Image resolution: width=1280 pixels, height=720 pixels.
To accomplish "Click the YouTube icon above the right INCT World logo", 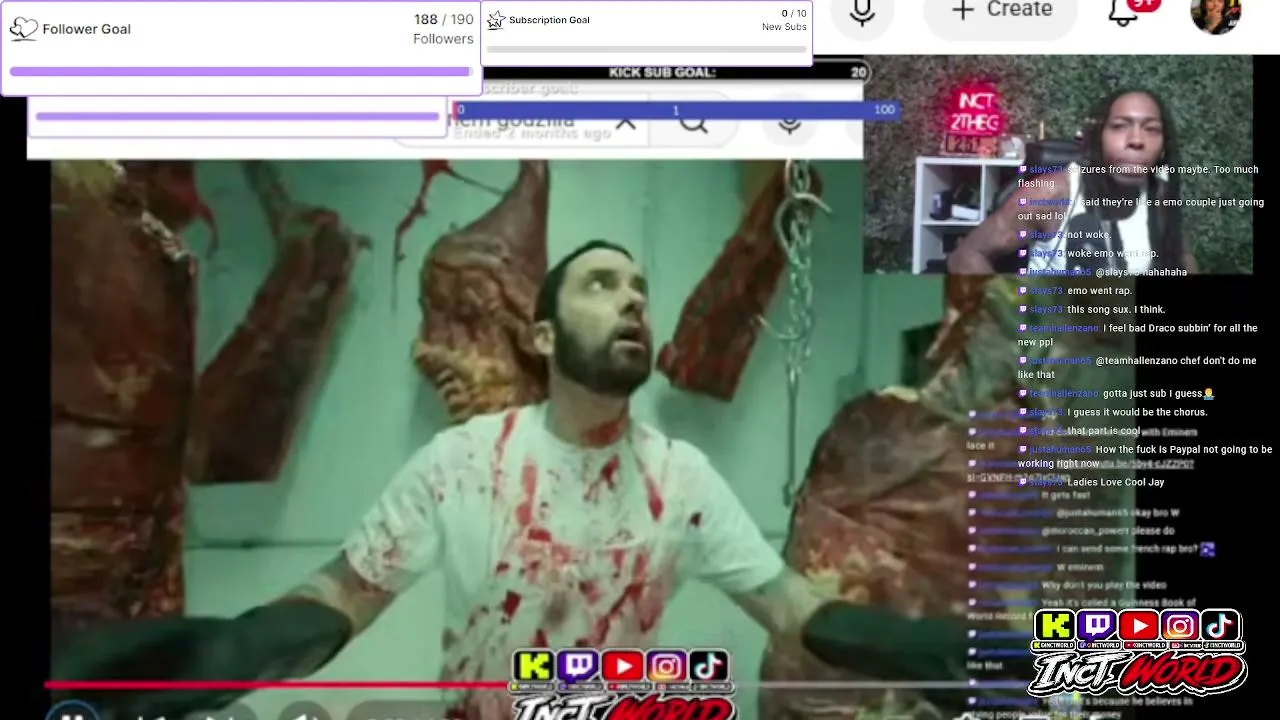I will (x=1139, y=627).
